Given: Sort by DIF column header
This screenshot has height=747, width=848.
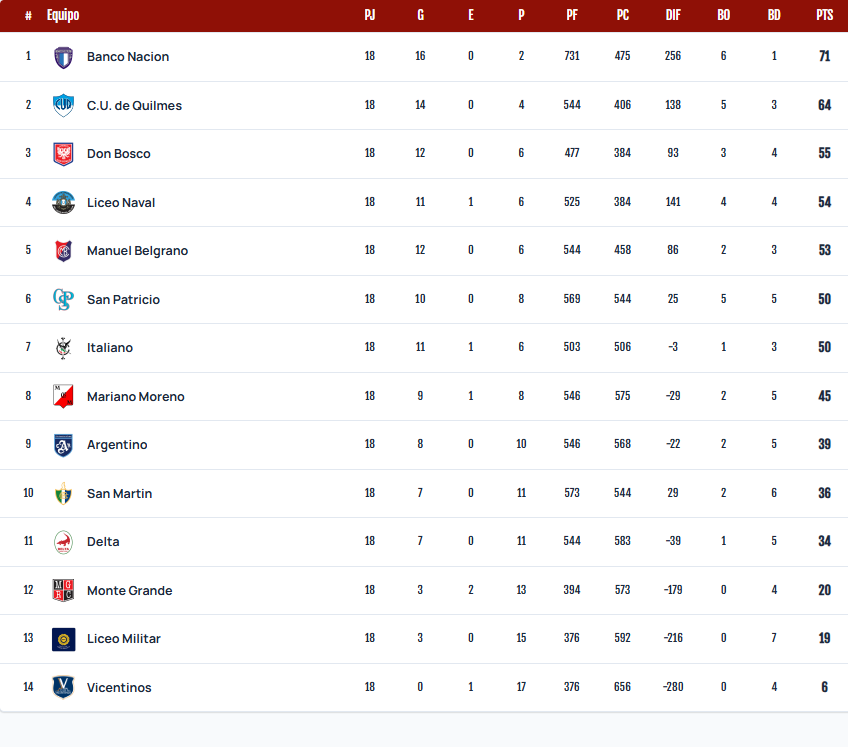Looking at the screenshot, I should (673, 15).
